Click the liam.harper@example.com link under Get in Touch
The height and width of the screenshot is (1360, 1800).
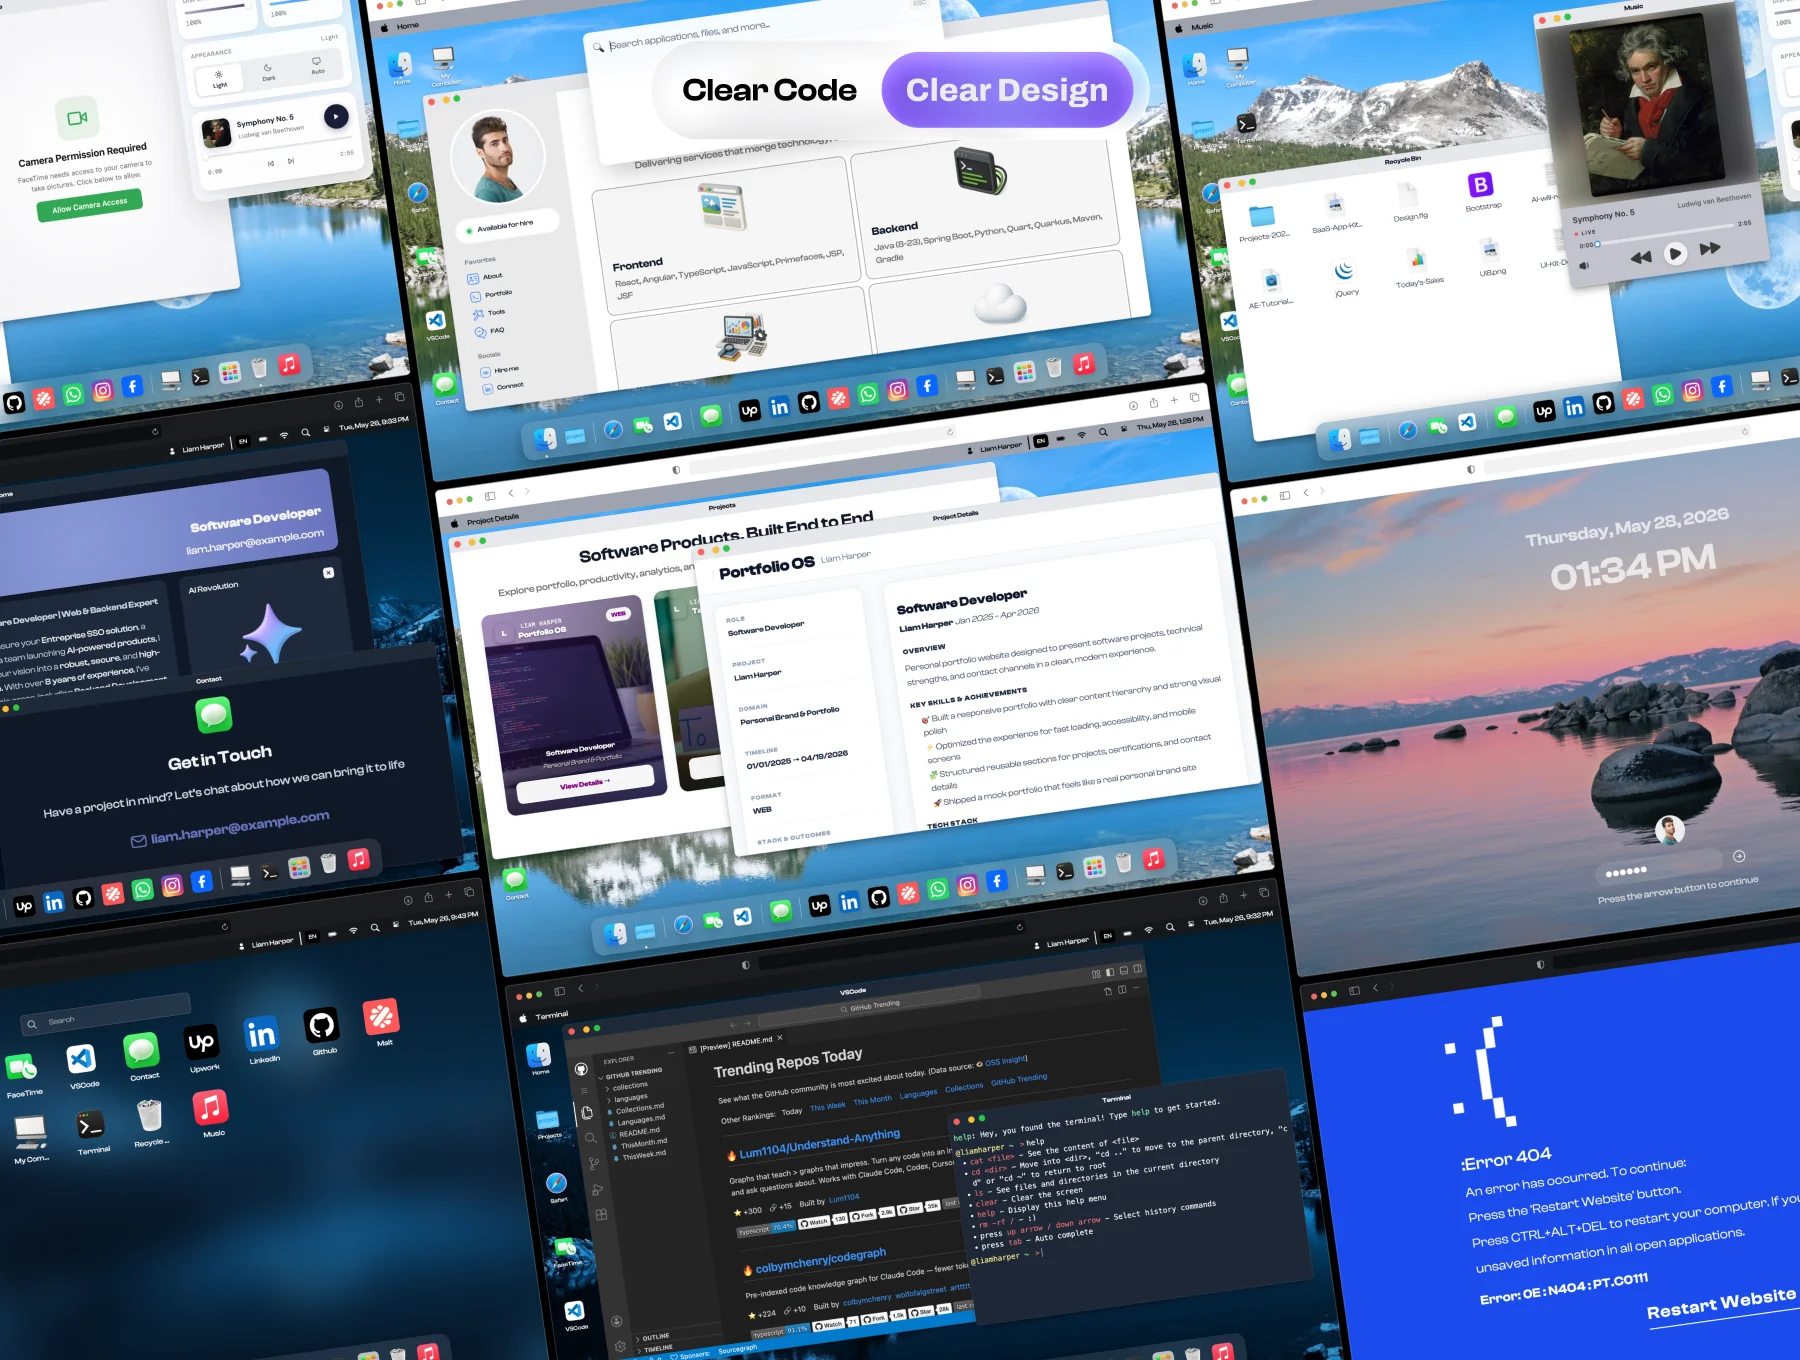tap(240, 826)
